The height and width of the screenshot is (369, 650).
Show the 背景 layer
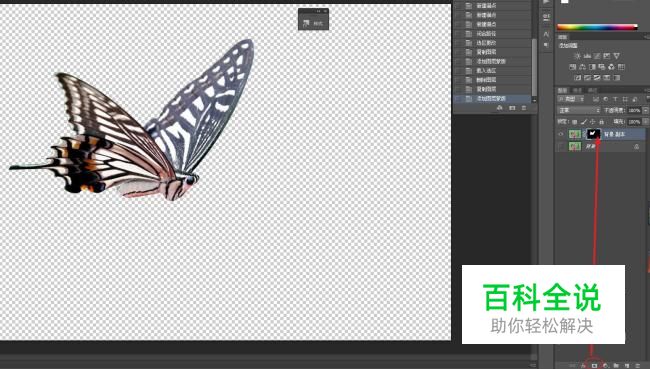point(561,146)
